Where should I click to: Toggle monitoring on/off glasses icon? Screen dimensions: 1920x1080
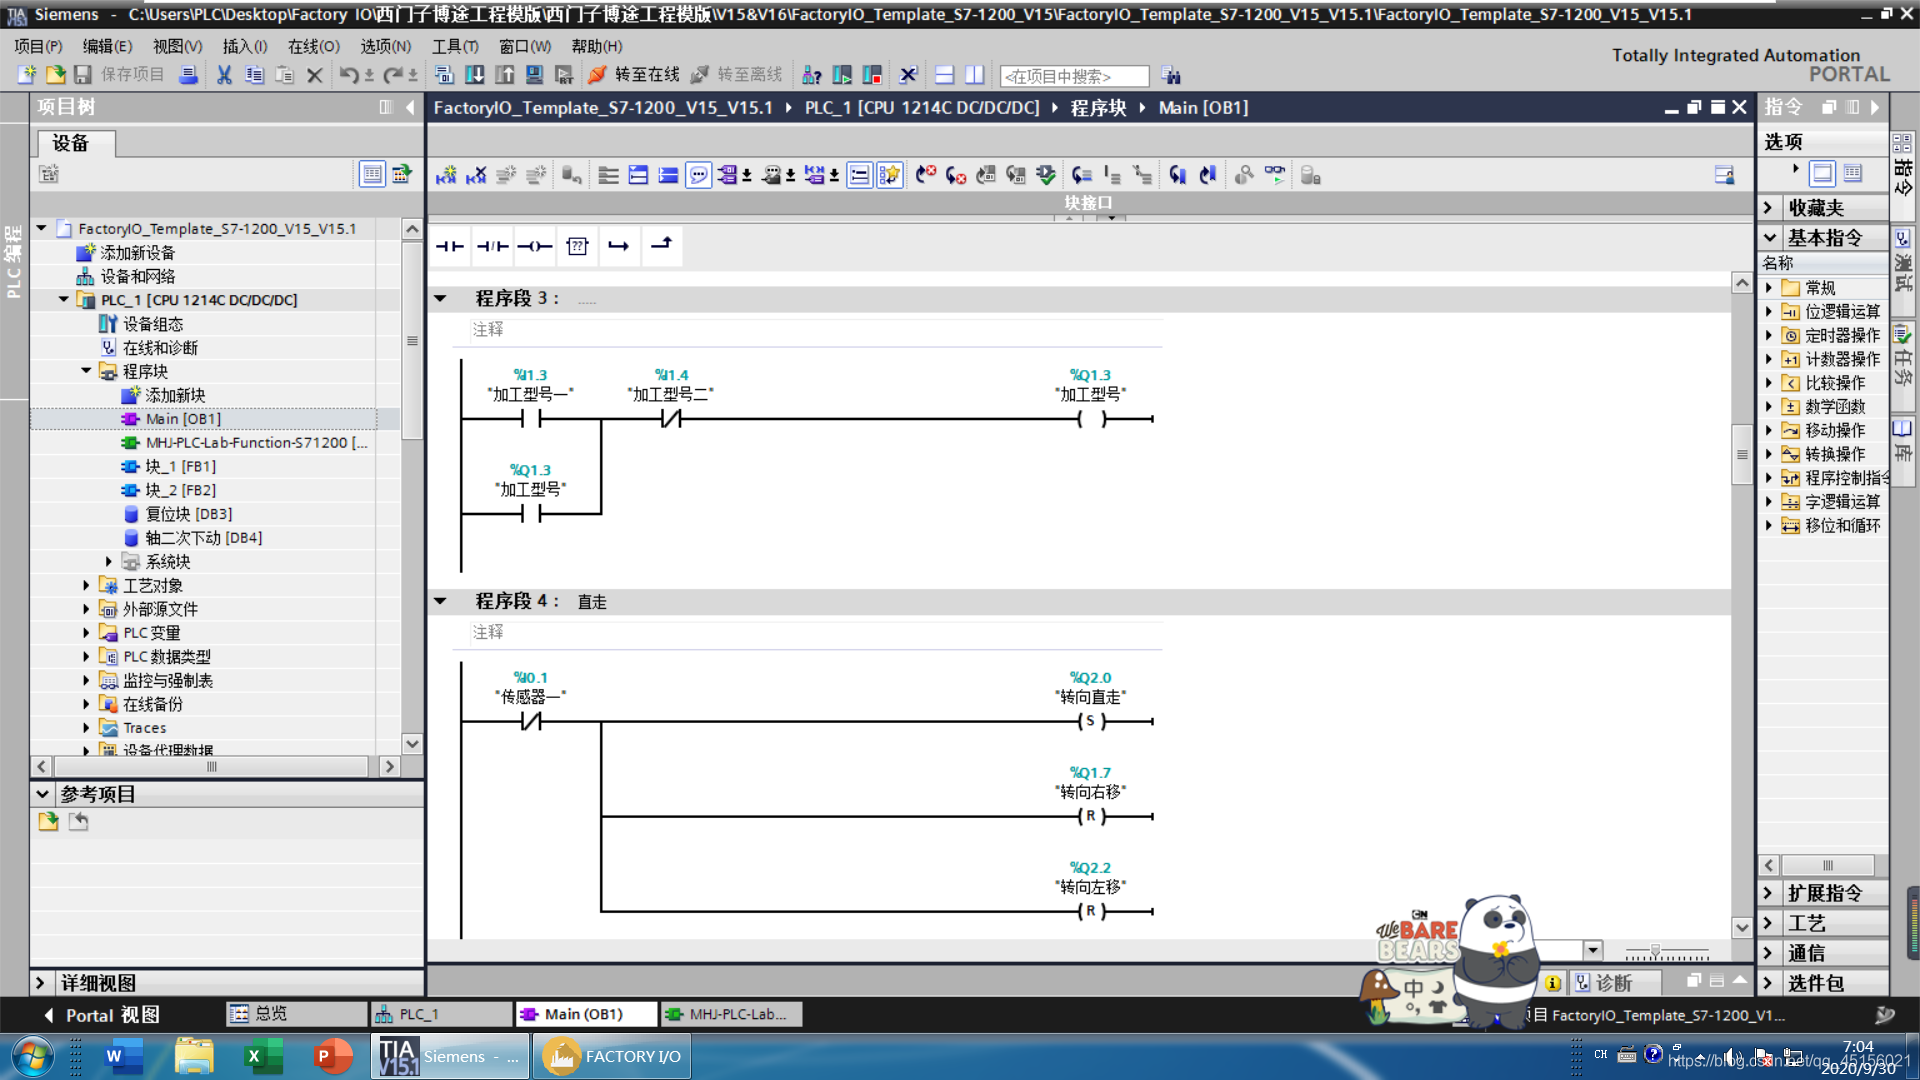coord(1275,176)
